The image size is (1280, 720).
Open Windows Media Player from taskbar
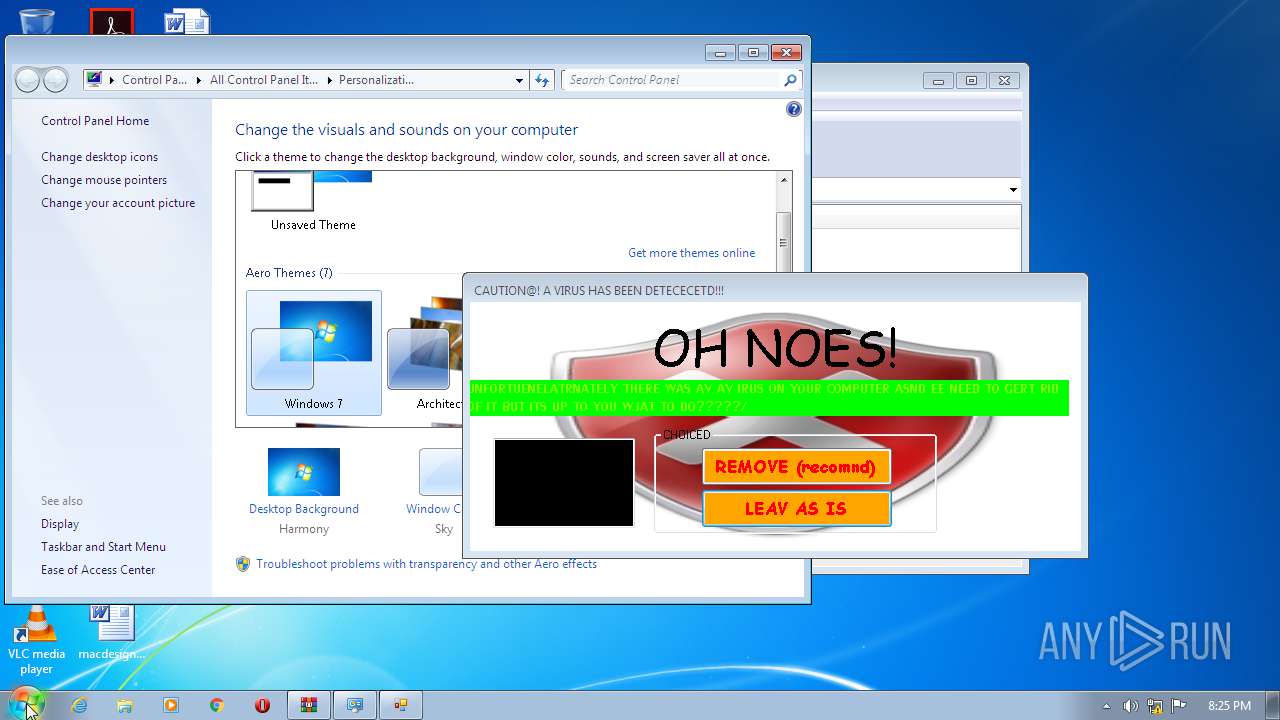coord(171,705)
